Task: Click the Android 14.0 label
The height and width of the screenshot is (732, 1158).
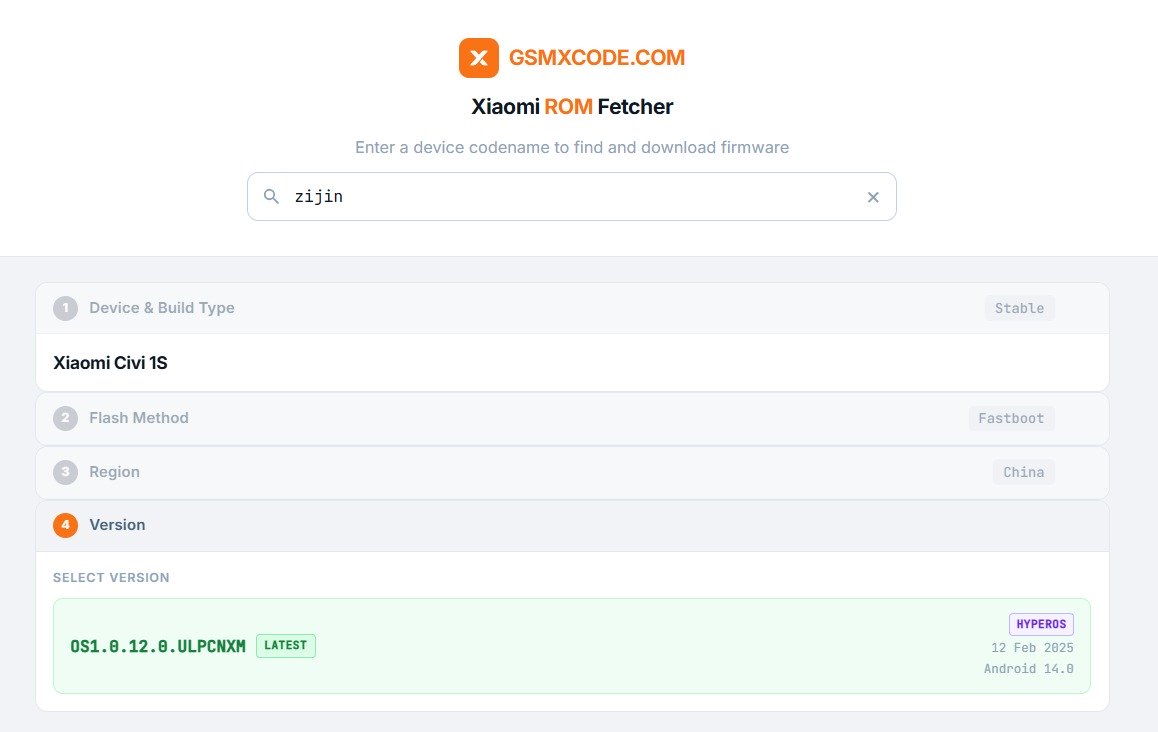Action: [1029, 668]
